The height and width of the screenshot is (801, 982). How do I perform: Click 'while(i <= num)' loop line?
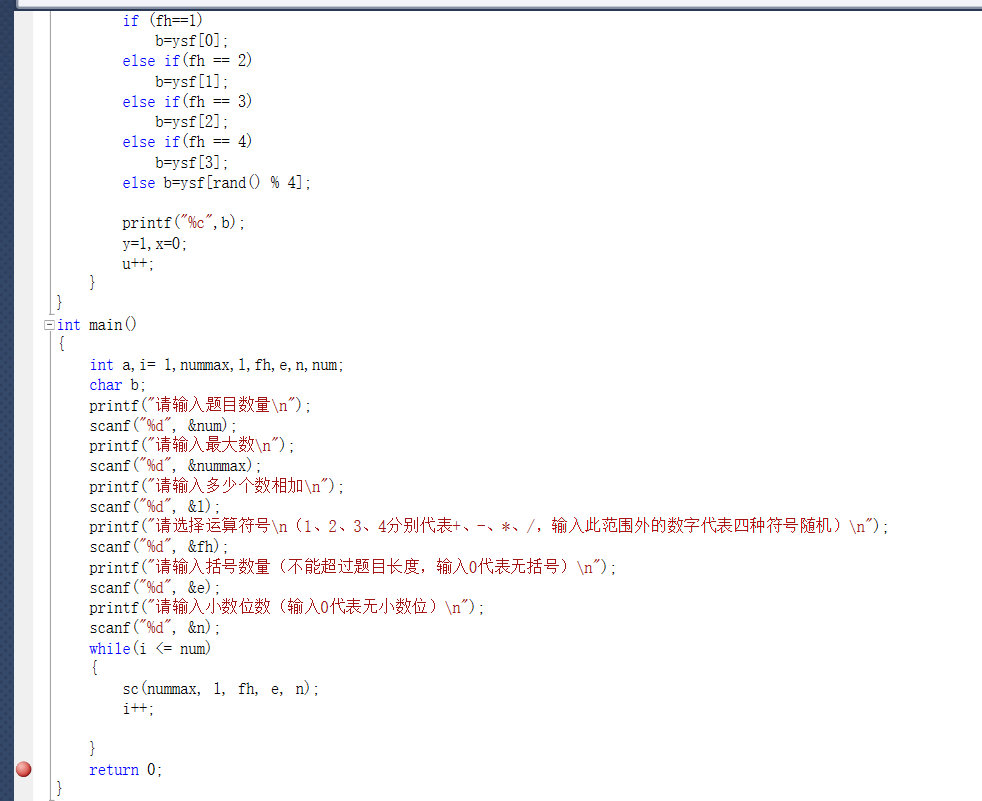[x=150, y=648]
